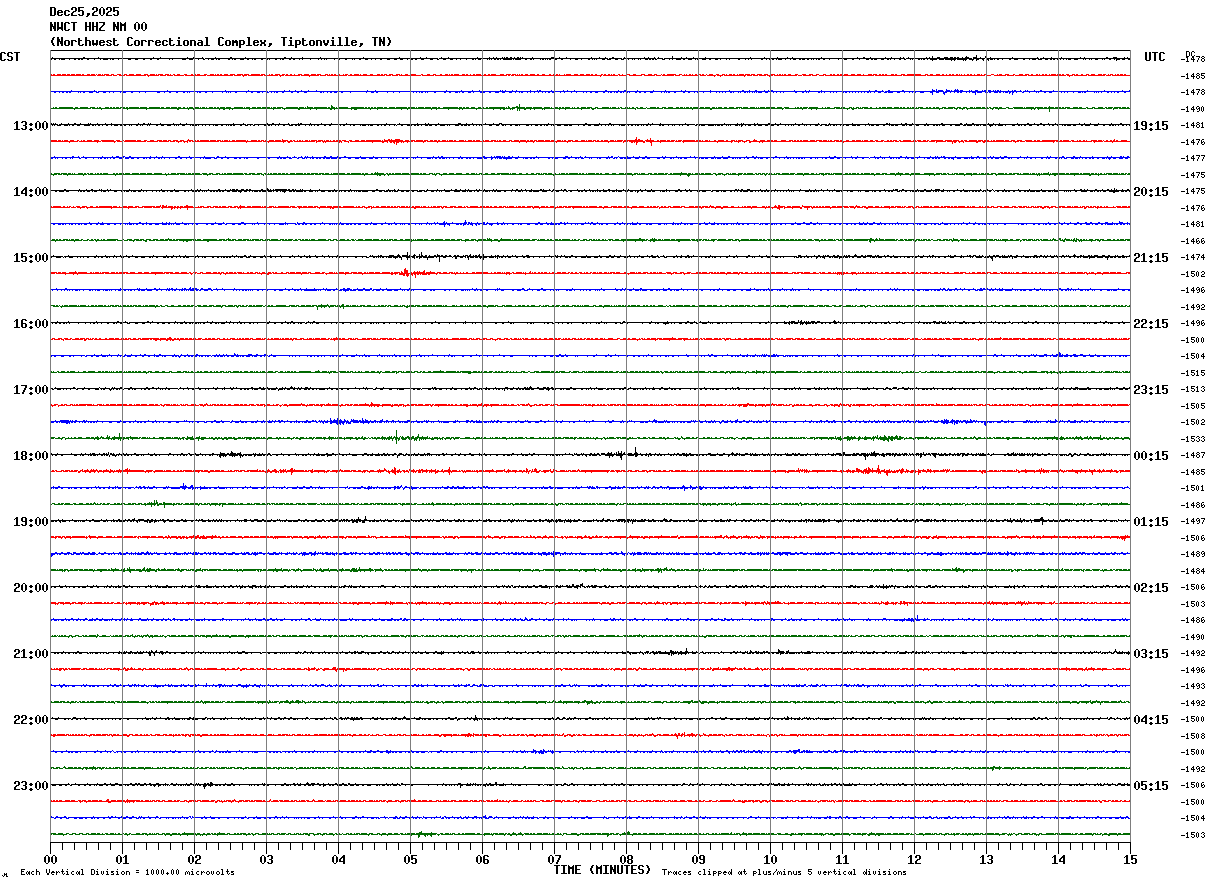Click the 23:15 UTC time label

[x=1151, y=390]
